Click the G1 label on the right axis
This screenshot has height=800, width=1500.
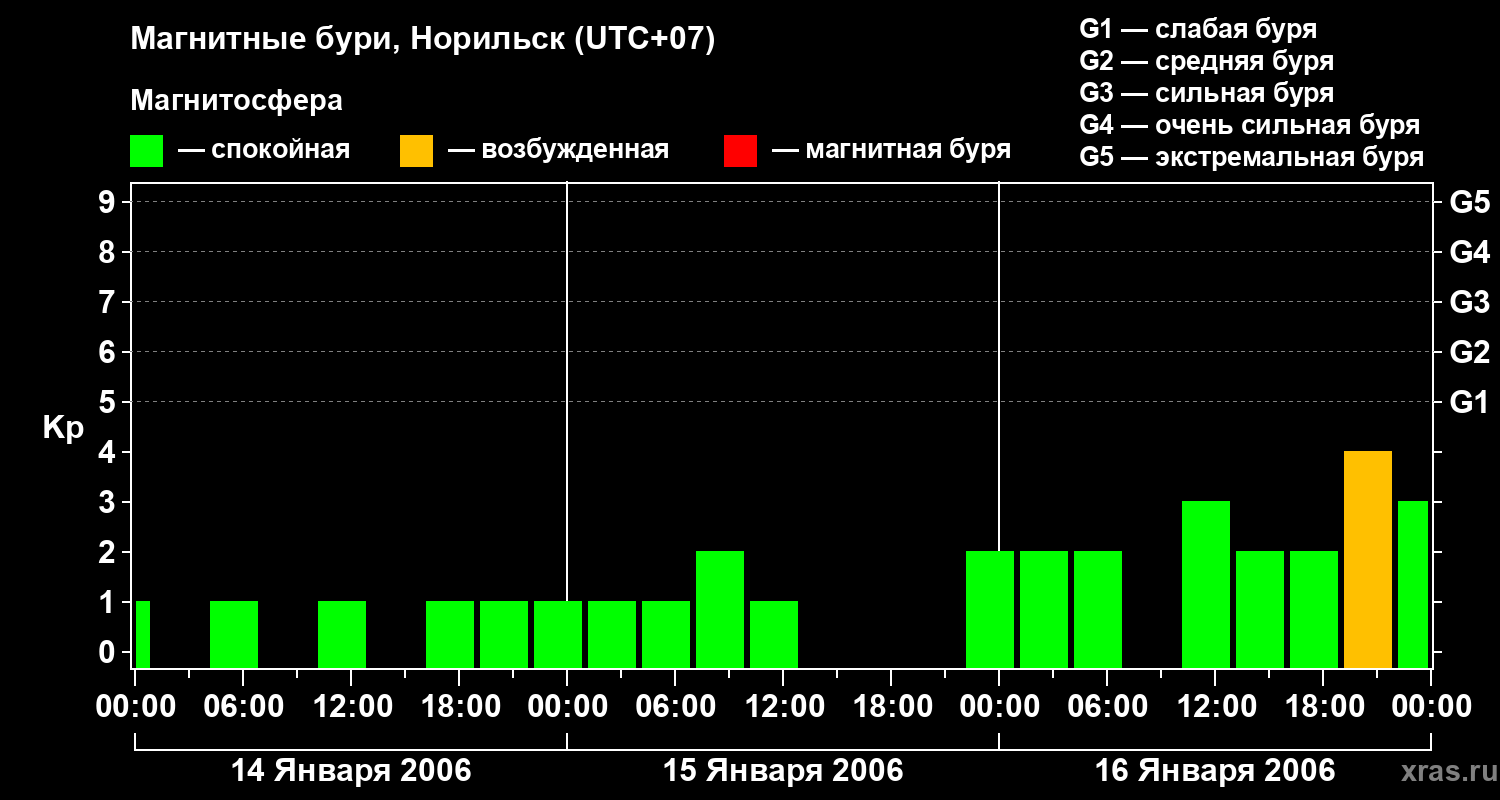pos(1470,402)
